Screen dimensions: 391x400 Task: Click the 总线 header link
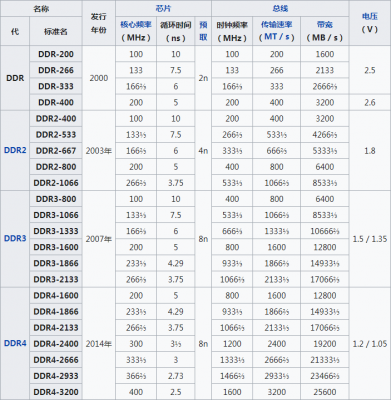coord(280,8)
